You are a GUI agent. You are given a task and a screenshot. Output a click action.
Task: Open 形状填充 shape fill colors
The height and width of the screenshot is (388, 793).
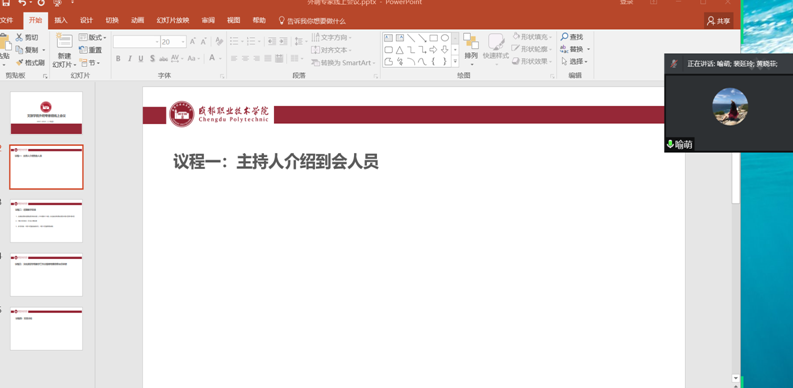(531, 36)
